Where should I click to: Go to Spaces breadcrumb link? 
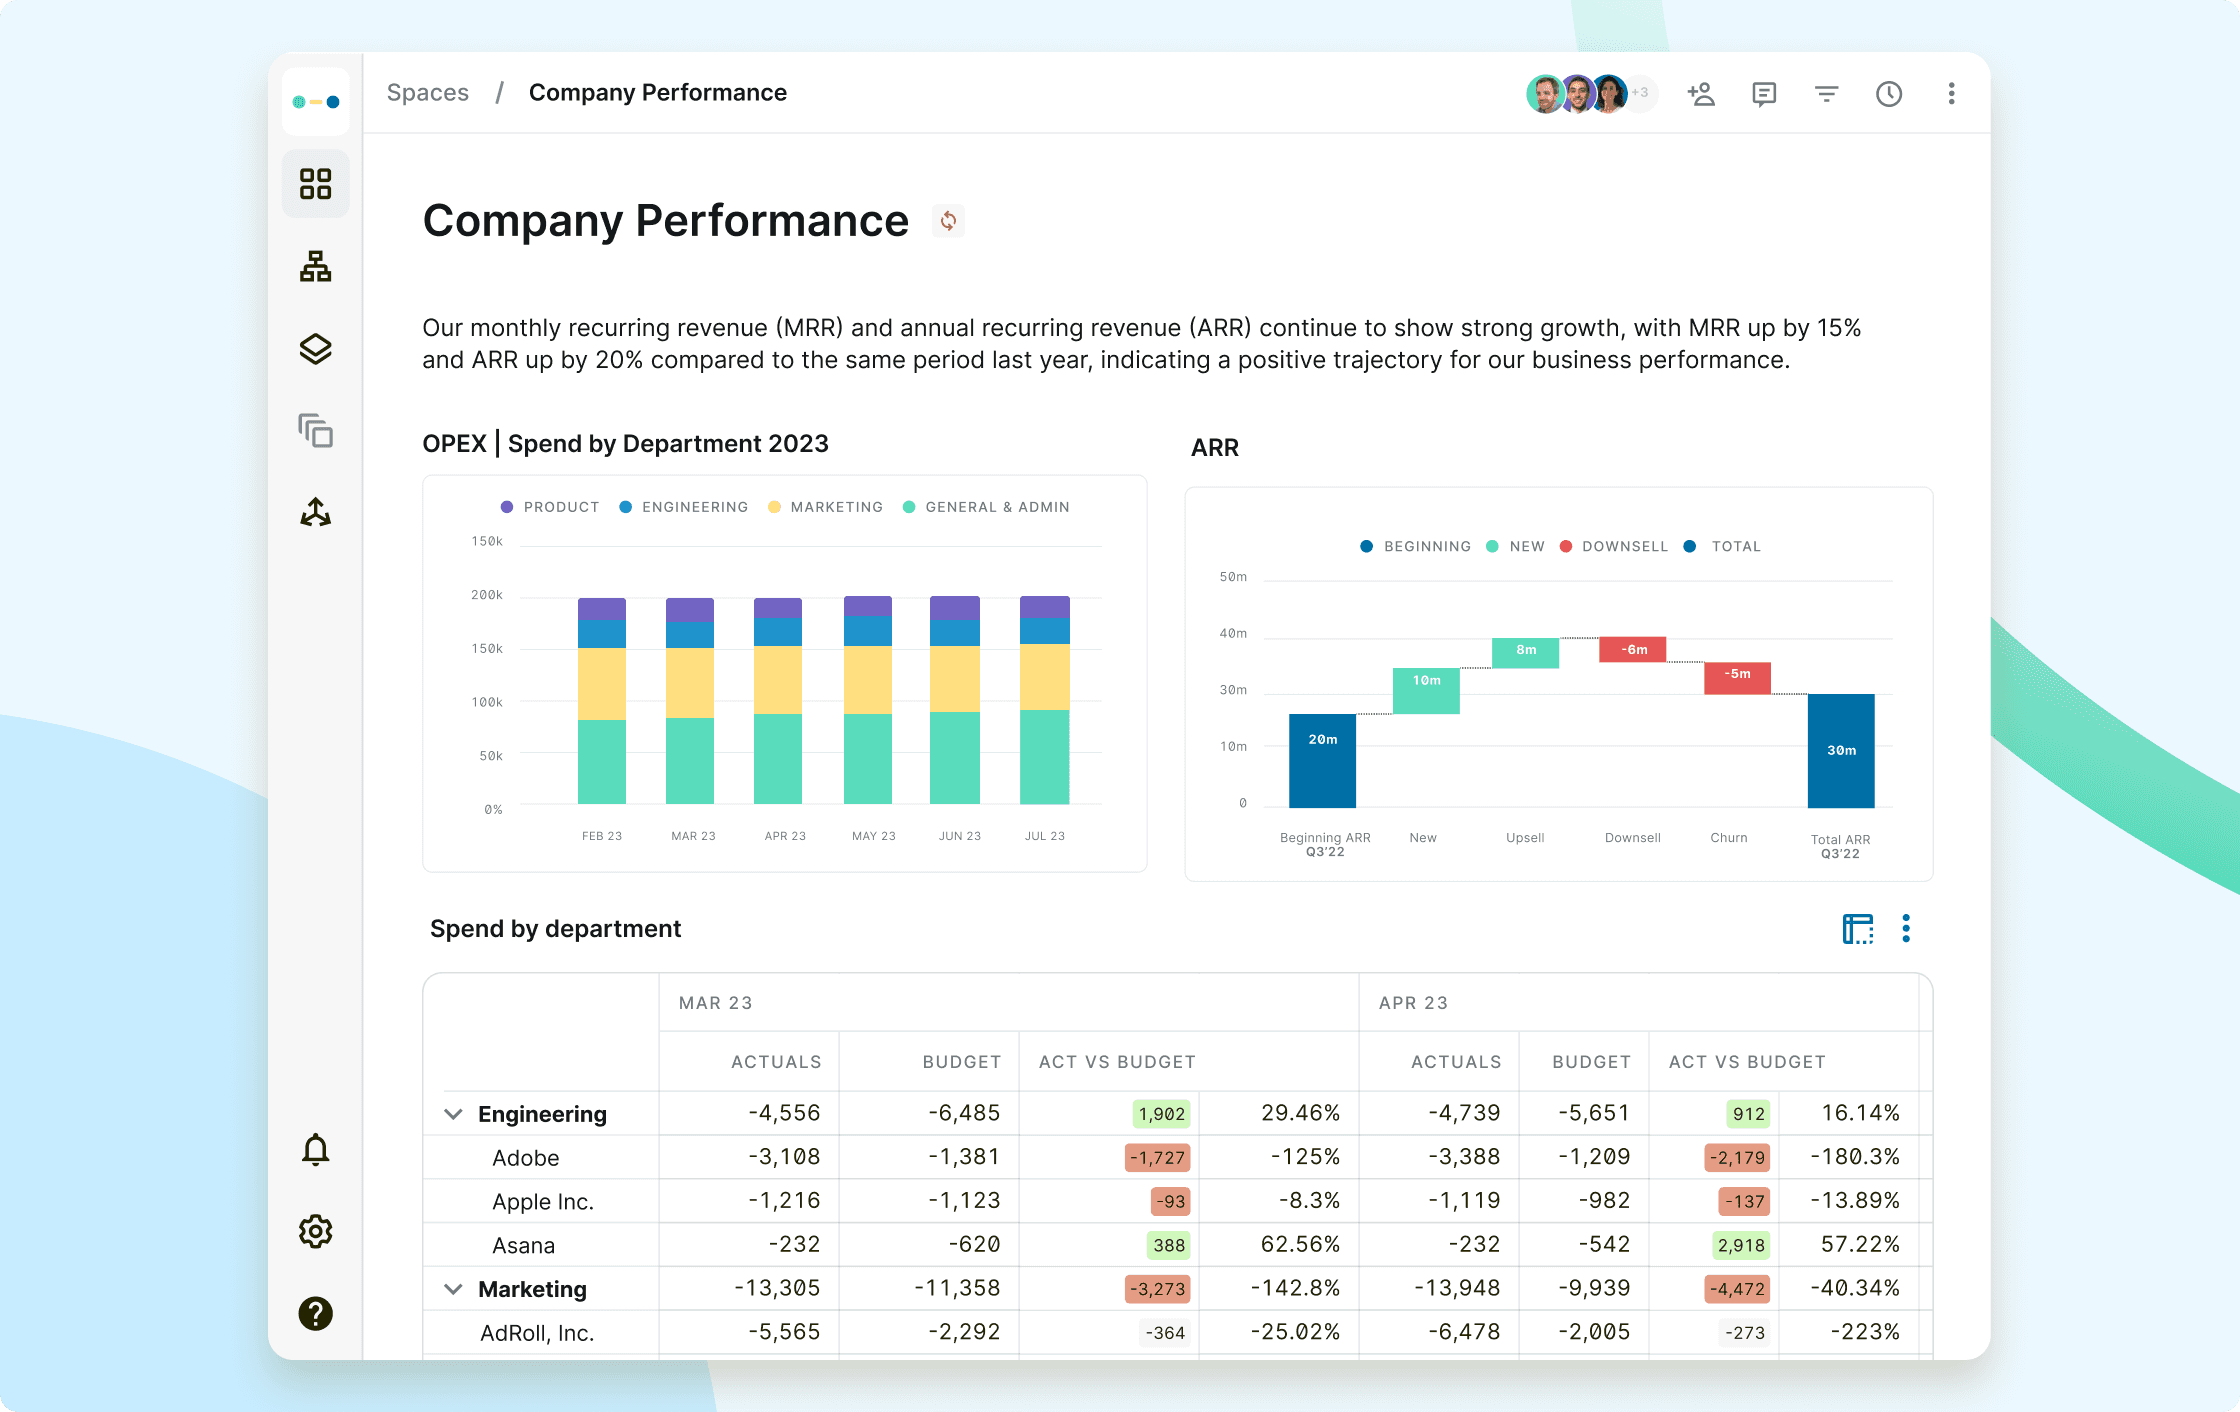pos(428,93)
